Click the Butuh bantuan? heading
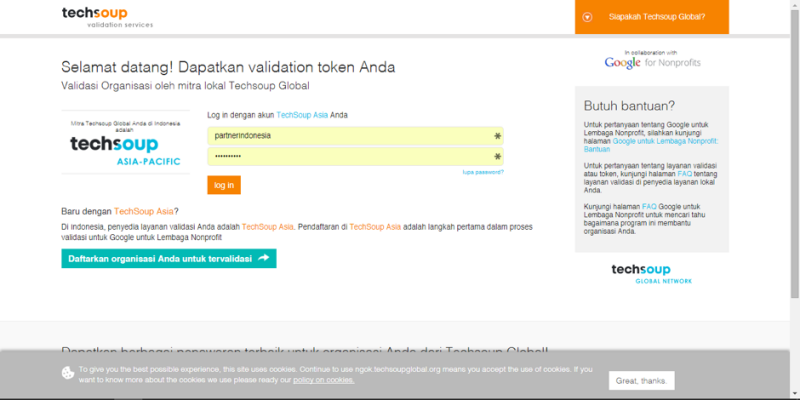 tap(629, 106)
